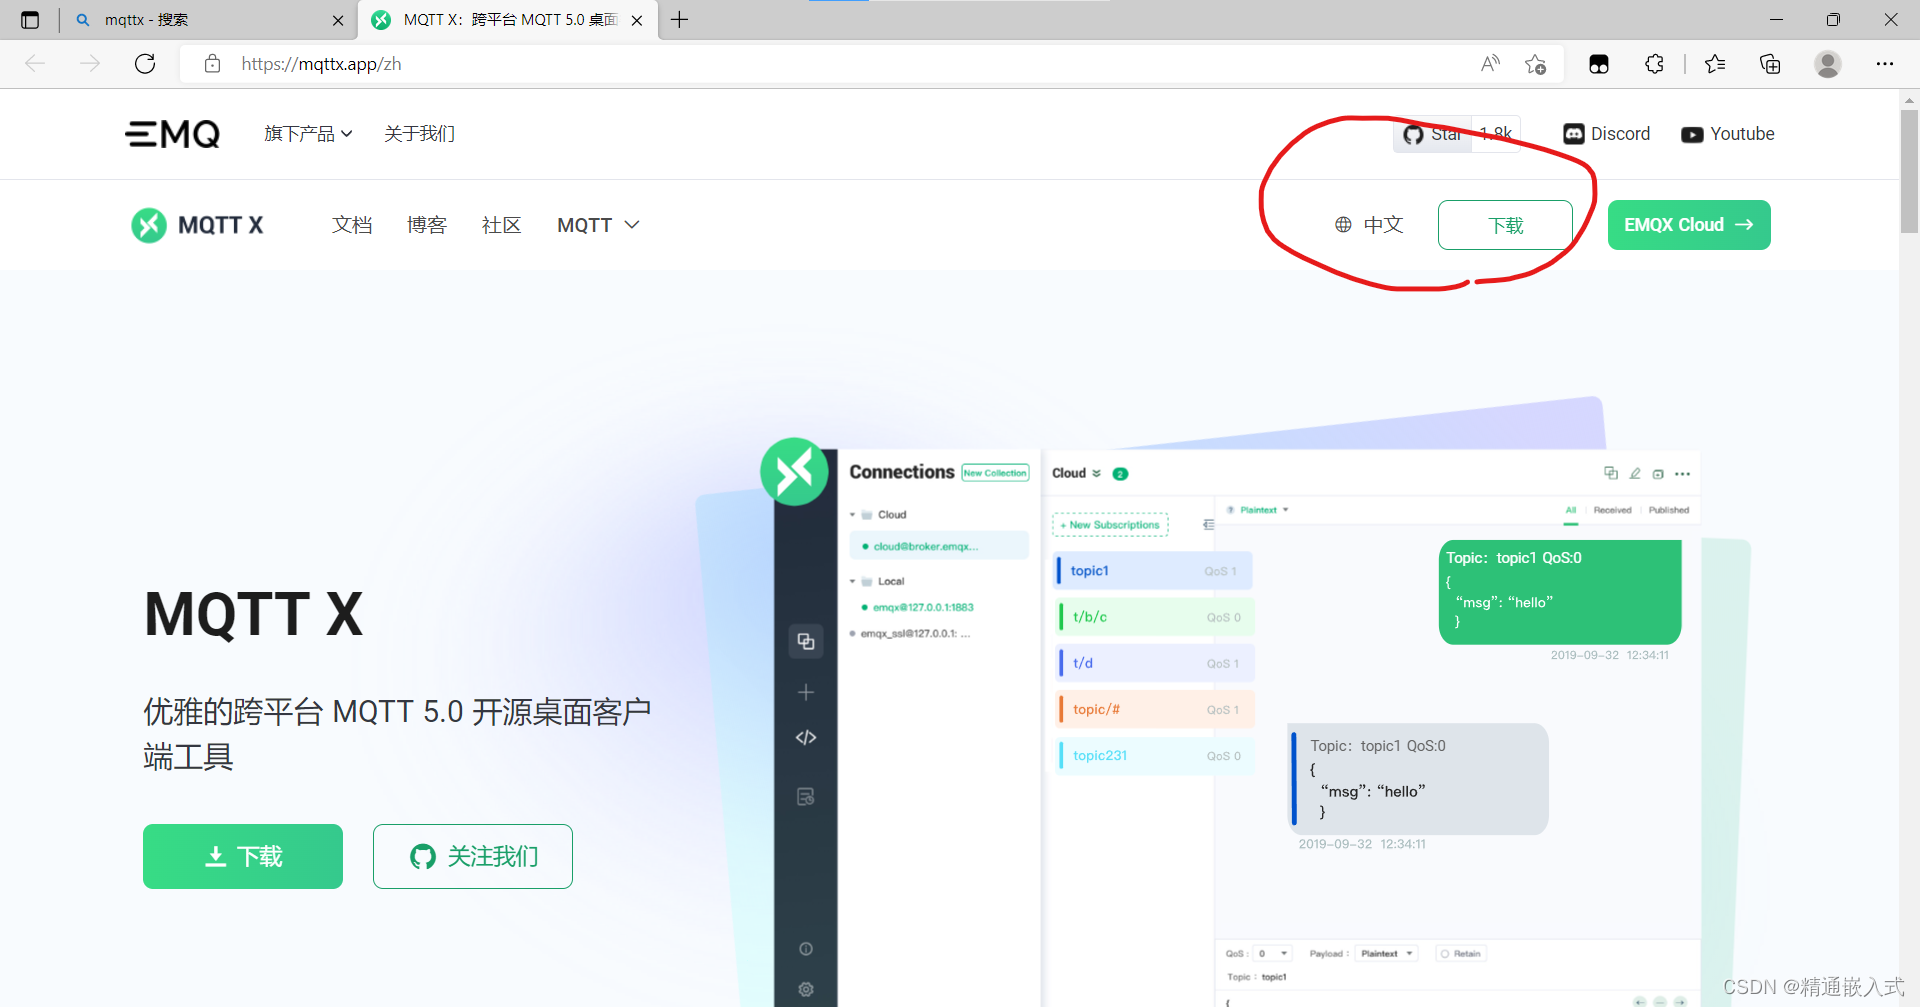This screenshot has width=1920, height=1007.
Task: View site info lock icon
Action: coord(212,64)
